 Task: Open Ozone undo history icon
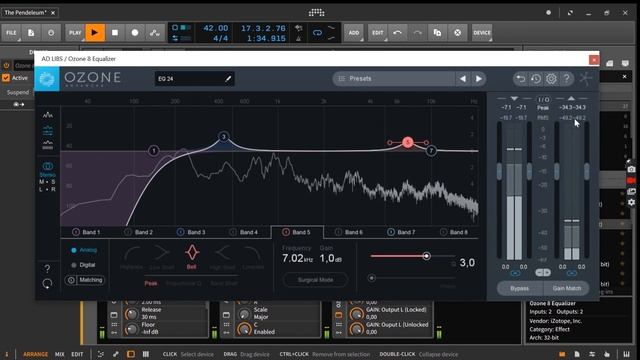pyautogui.click(x=536, y=78)
